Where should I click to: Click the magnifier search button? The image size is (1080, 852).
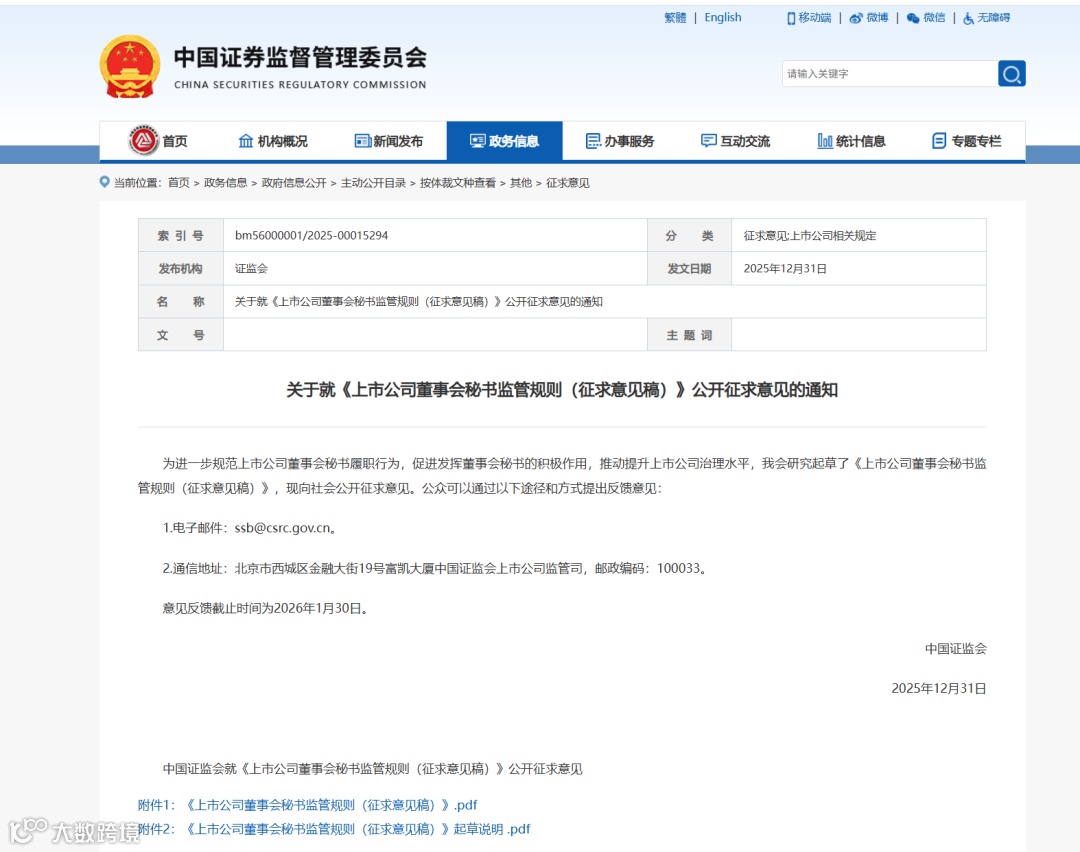tap(1011, 74)
